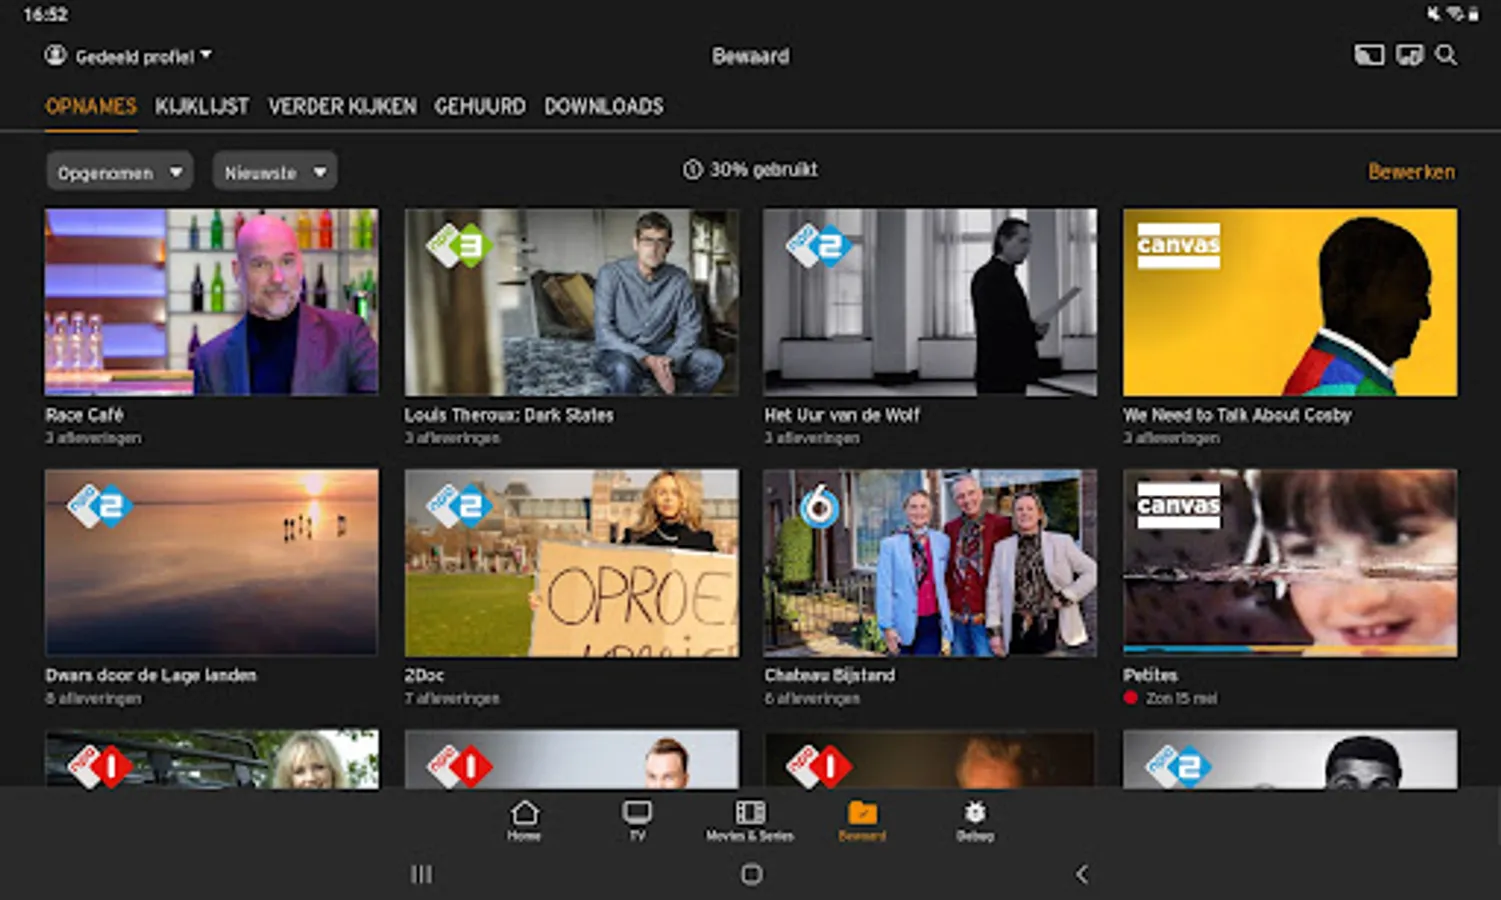Click the Bewerken link
Image resolution: width=1501 pixels, height=900 pixels.
pos(1411,172)
